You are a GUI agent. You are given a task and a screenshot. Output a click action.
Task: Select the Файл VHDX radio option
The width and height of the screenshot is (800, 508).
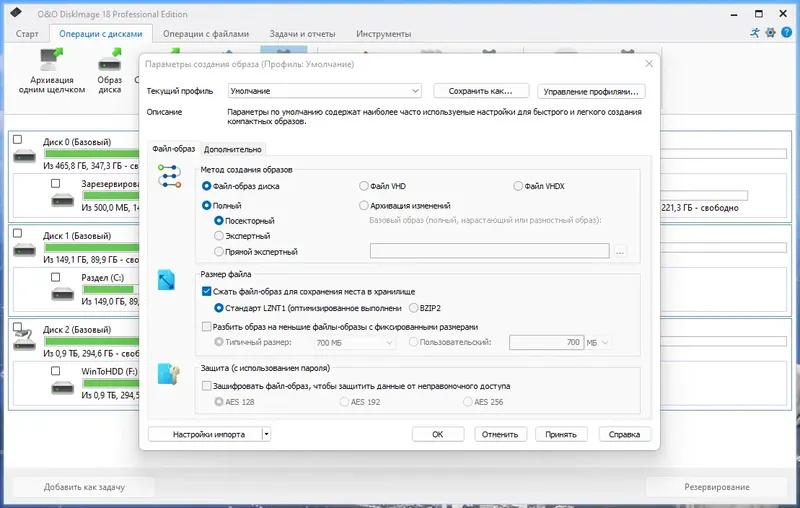(x=518, y=186)
